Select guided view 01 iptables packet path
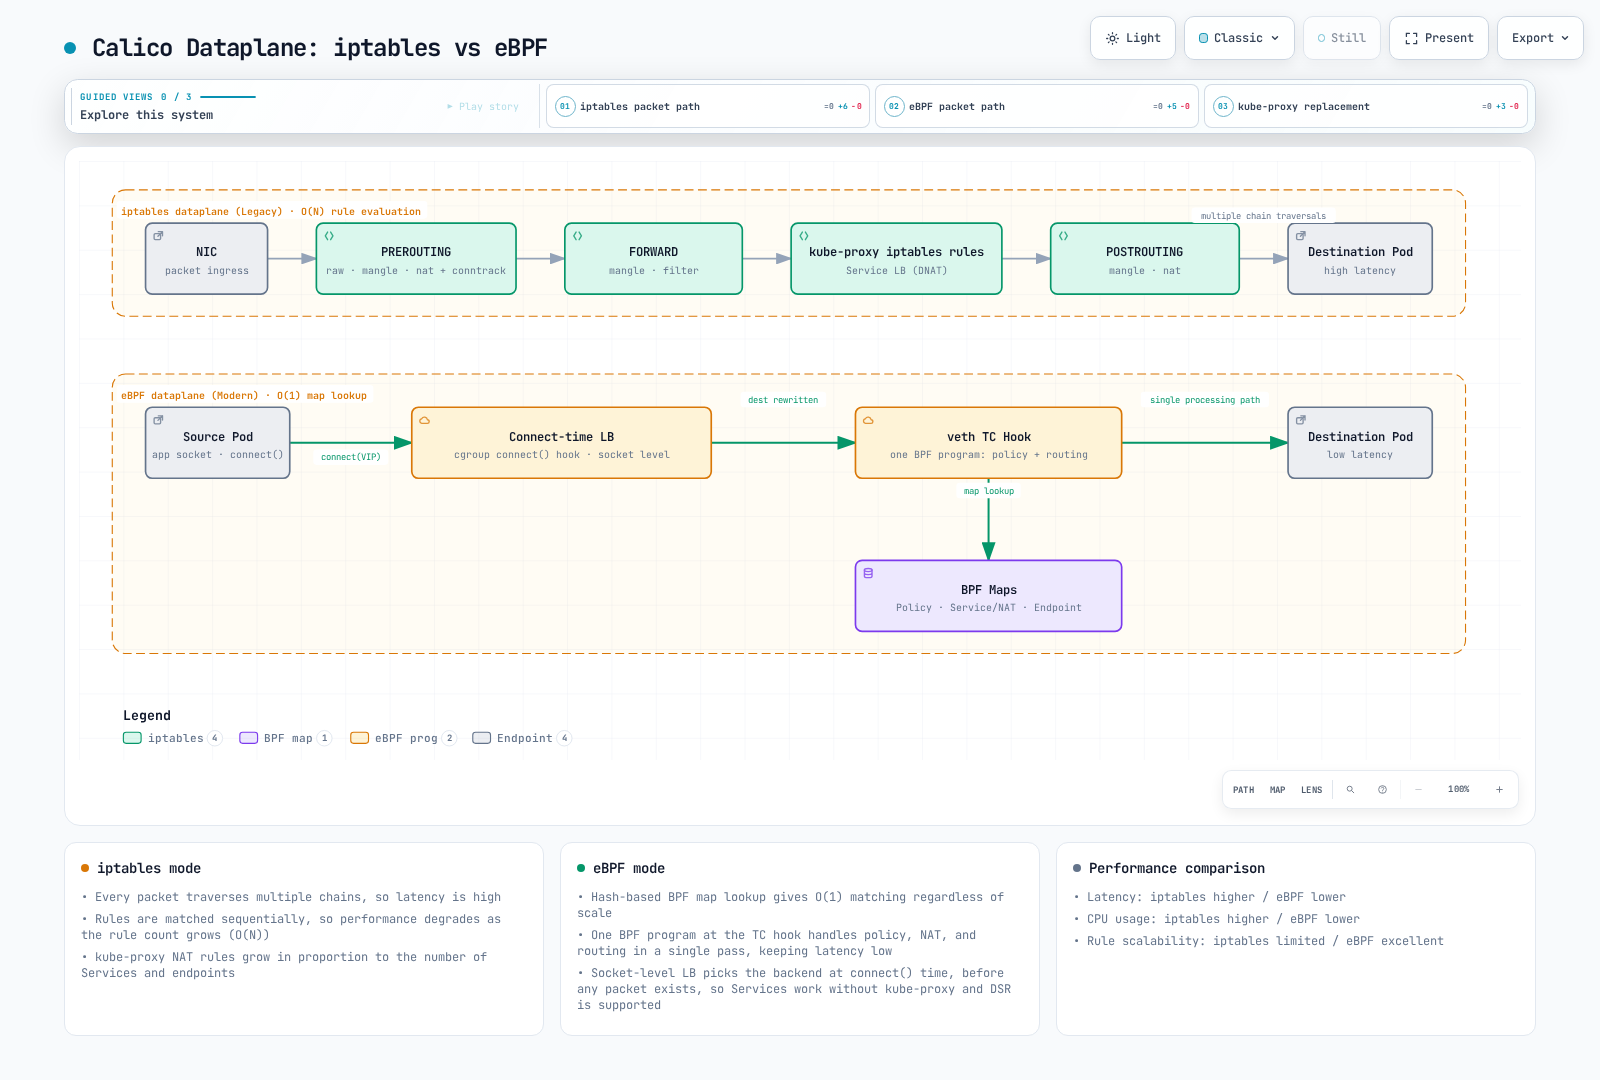1600x1080 pixels. pyautogui.click(x=708, y=106)
